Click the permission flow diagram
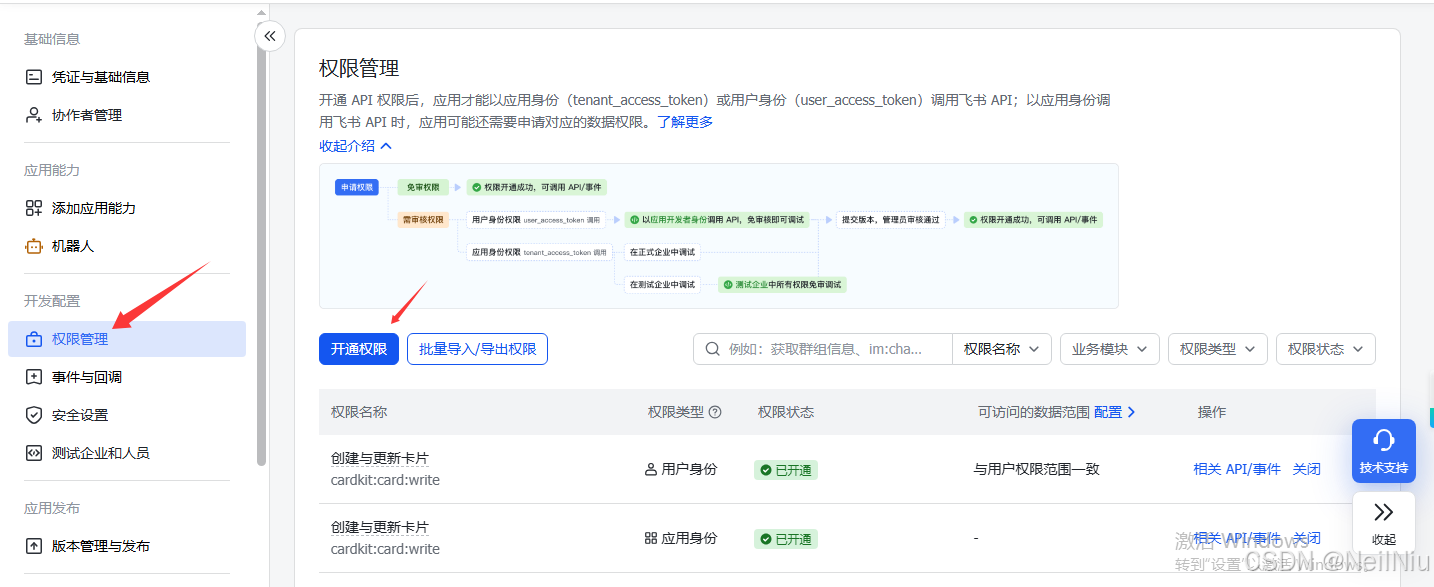Image resolution: width=1434 pixels, height=587 pixels. [x=719, y=236]
